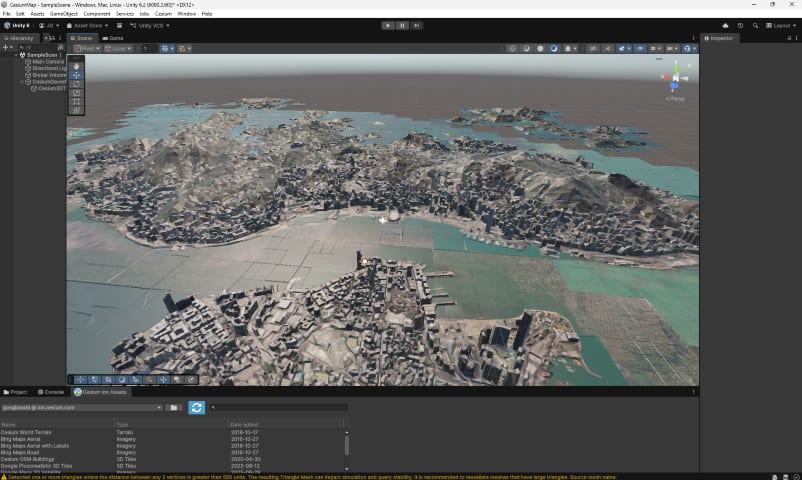802x480 pixels.
Task: Click the Step frame button
Action: click(416, 26)
